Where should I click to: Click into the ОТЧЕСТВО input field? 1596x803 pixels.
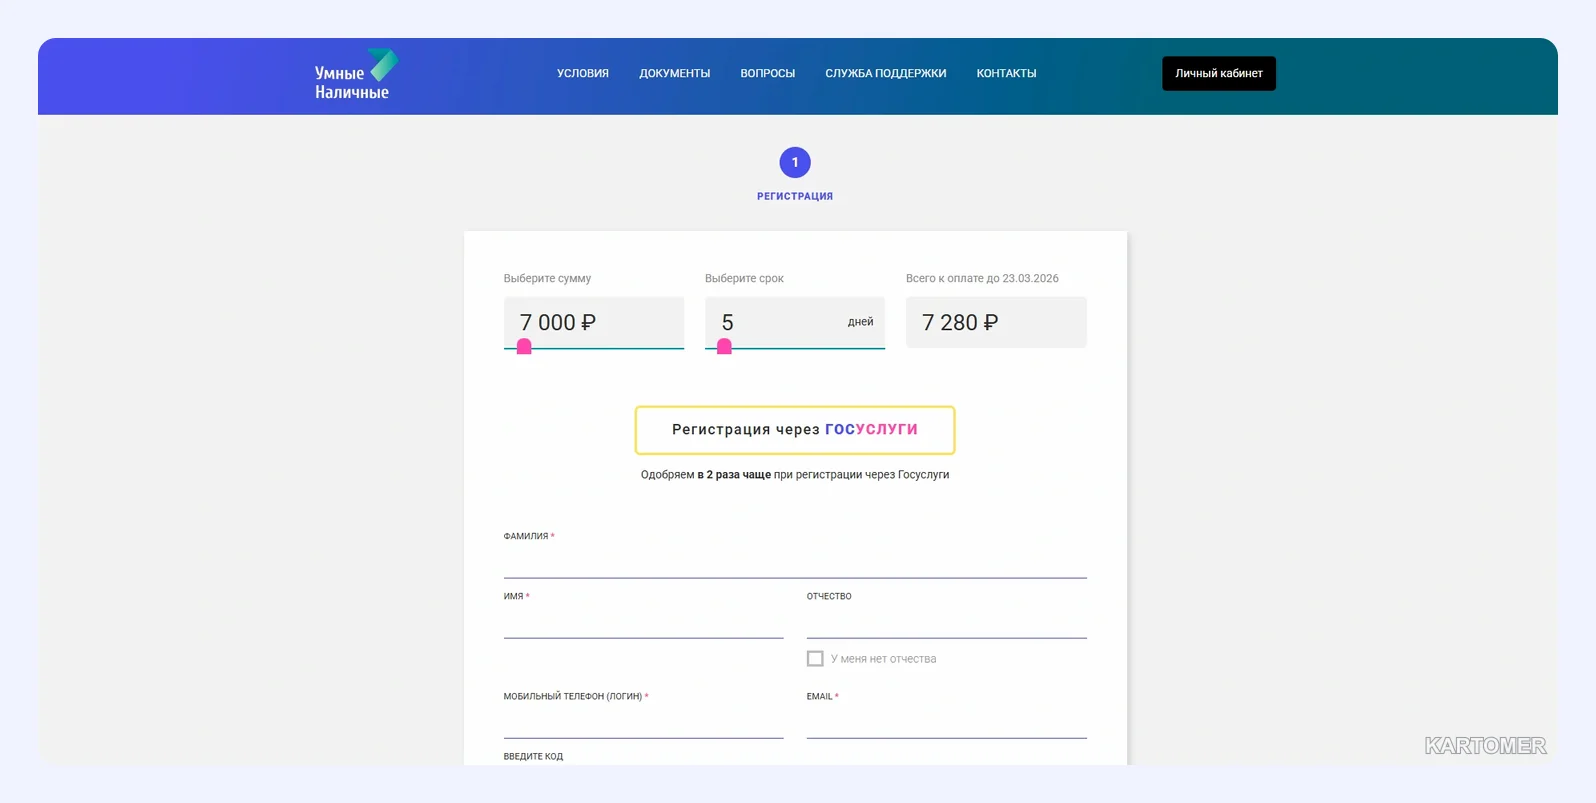[947, 623]
